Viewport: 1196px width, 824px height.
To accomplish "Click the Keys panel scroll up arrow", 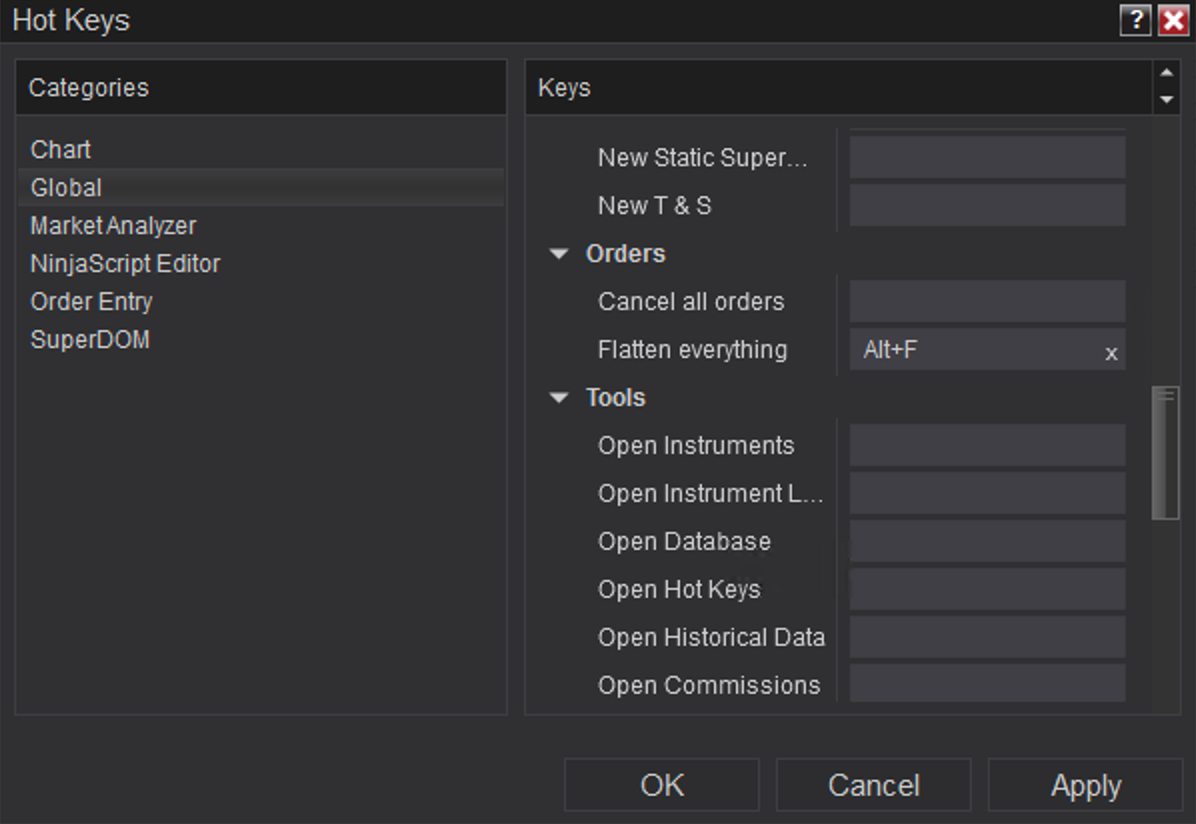I will pyautogui.click(x=1166, y=73).
